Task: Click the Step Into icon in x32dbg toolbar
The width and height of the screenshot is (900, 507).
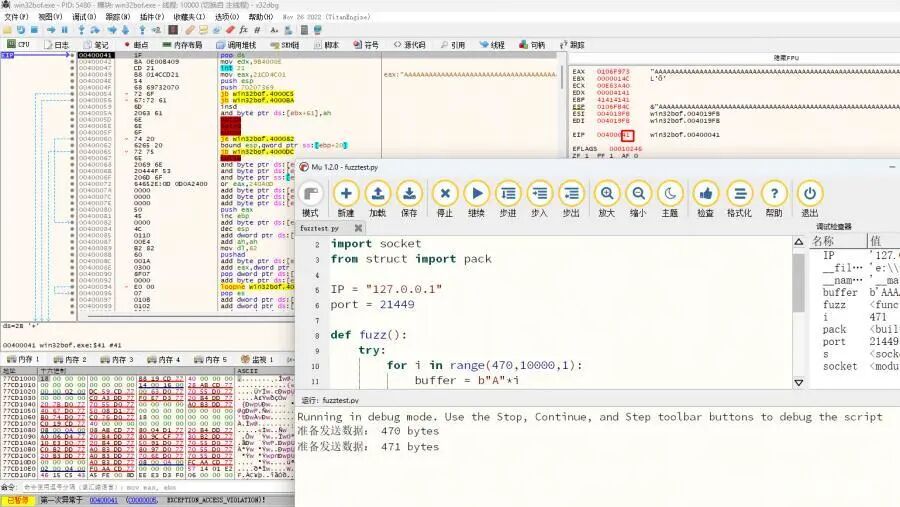Action: point(82,30)
